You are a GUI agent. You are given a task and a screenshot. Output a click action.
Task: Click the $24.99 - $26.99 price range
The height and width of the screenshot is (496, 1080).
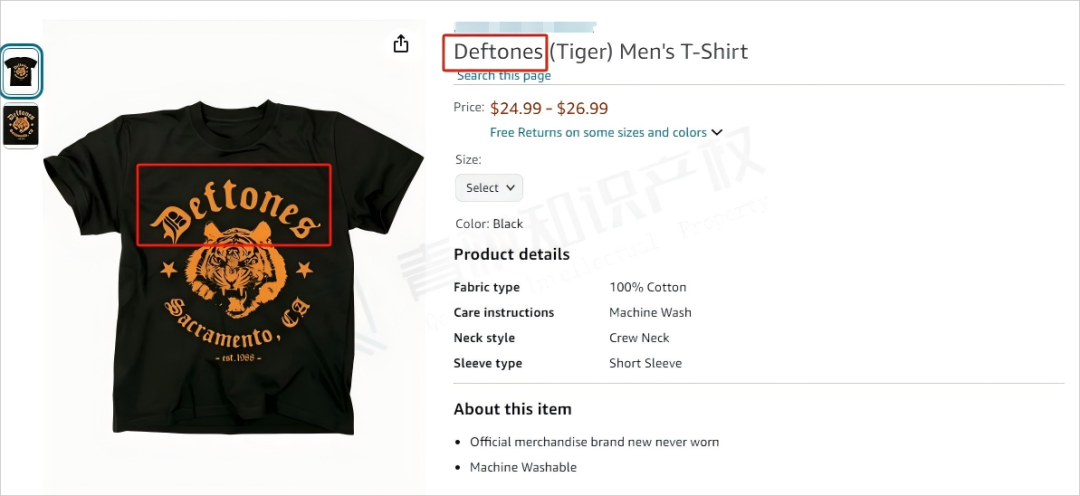click(549, 108)
